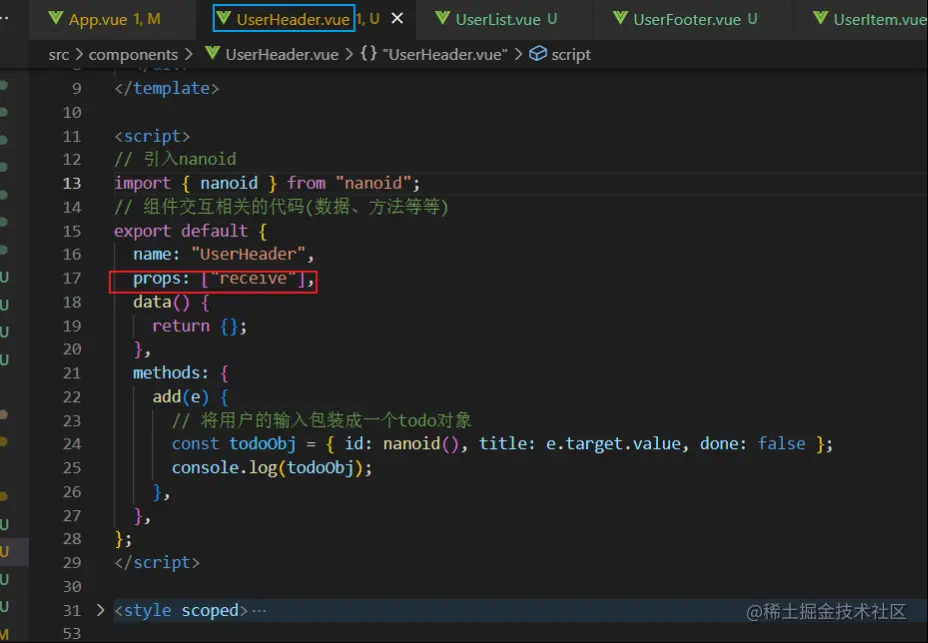Click the methods: keyword
The image size is (928, 643).
[x=170, y=373]
